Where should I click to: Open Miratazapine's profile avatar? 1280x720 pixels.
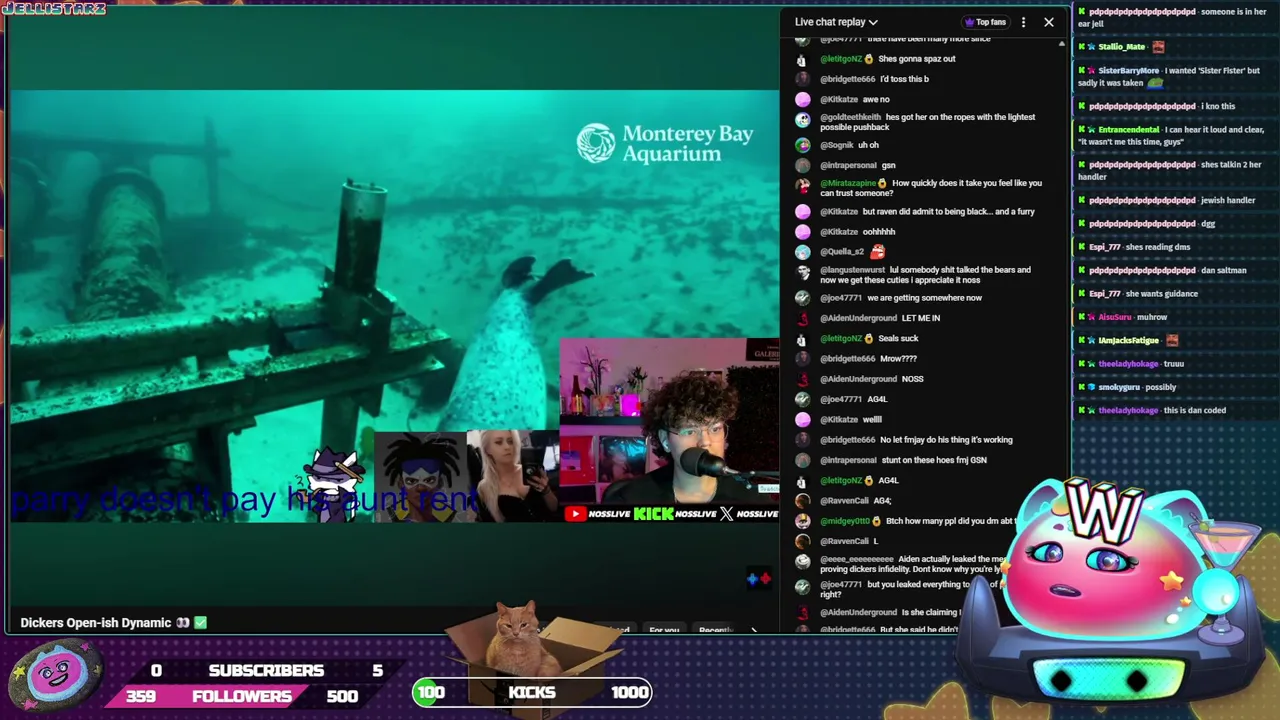pyautogui.click(x=802, y=186)
